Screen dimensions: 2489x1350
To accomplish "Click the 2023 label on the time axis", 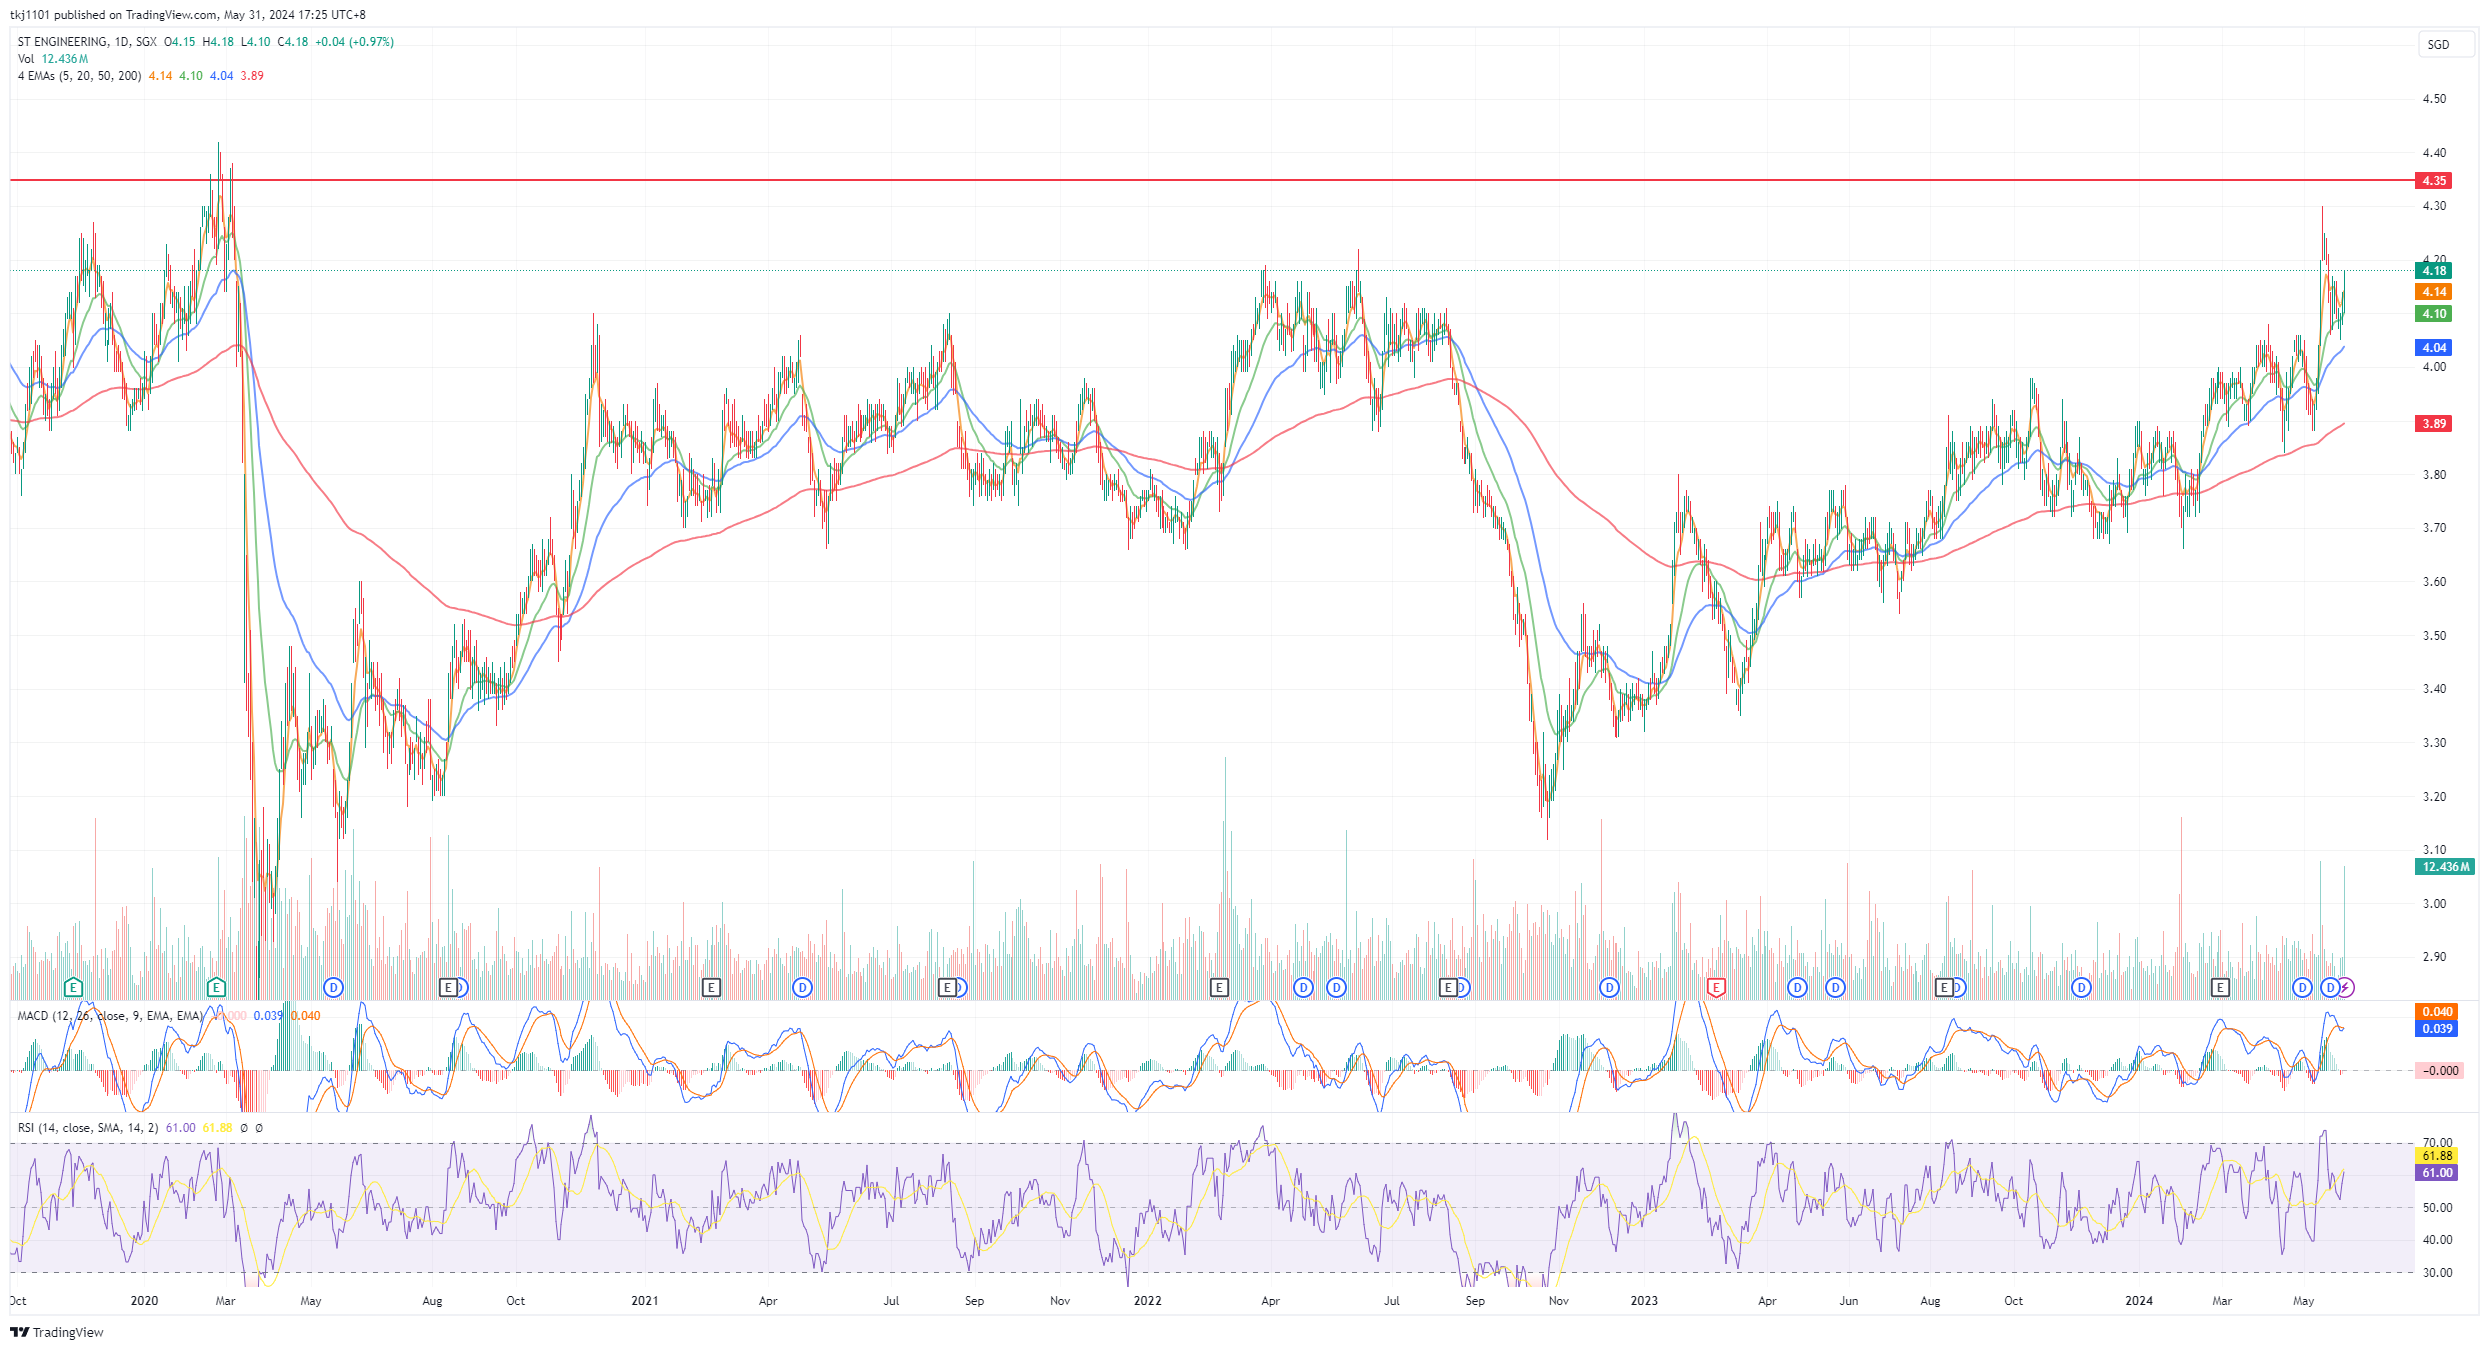I will 1644,1301.
